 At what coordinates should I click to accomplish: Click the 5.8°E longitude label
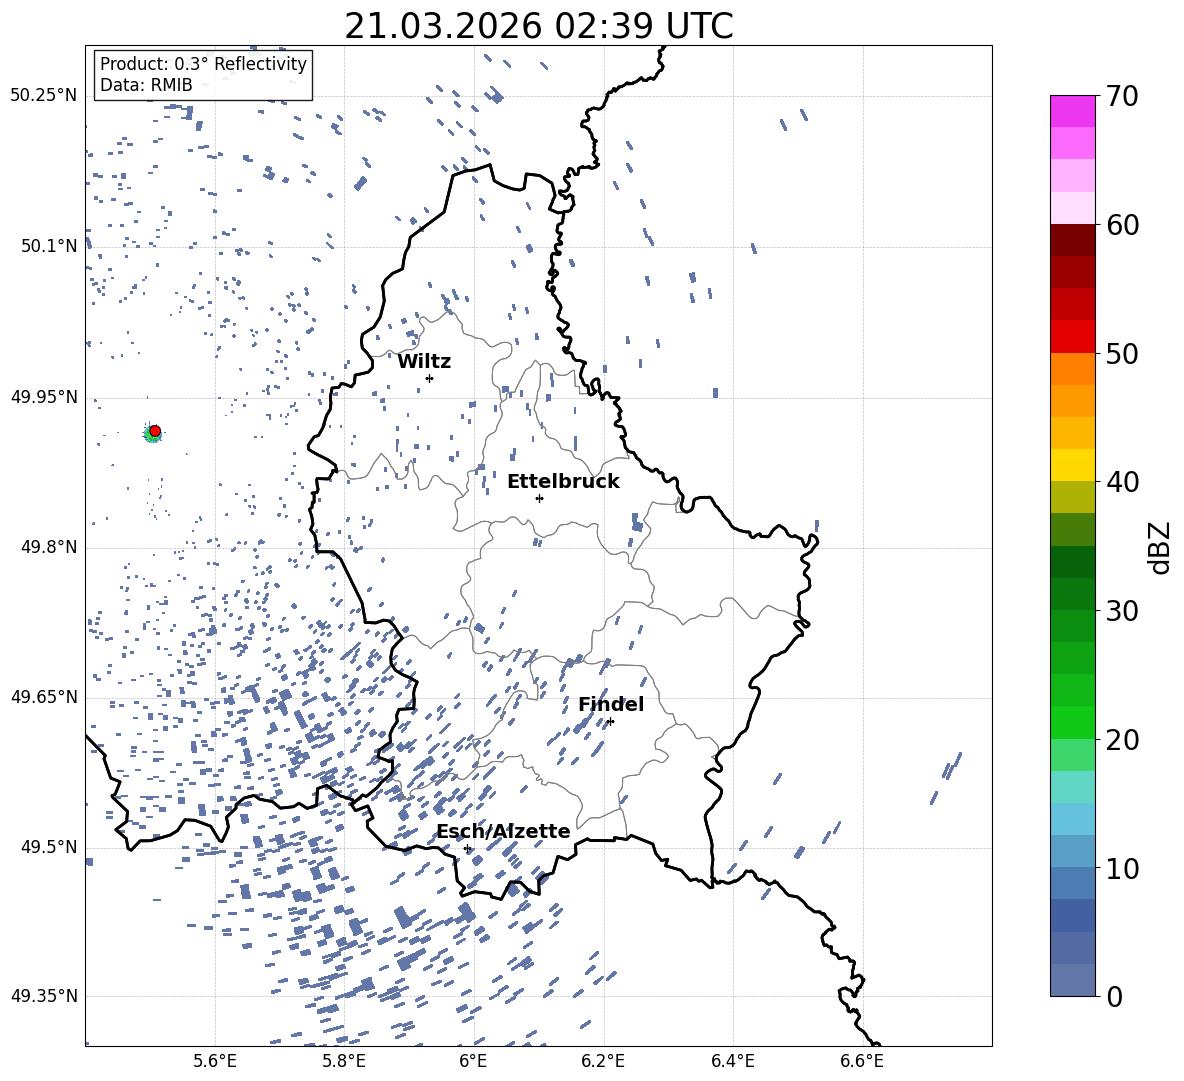[x=344, y=1061]
